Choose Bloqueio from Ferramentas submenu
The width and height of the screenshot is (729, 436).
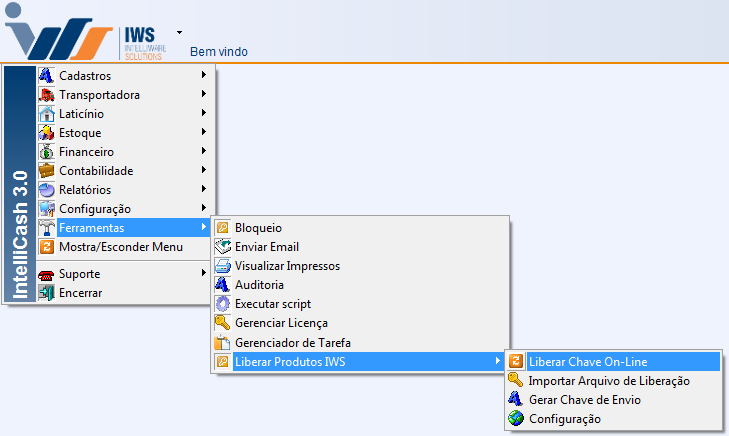361,228
